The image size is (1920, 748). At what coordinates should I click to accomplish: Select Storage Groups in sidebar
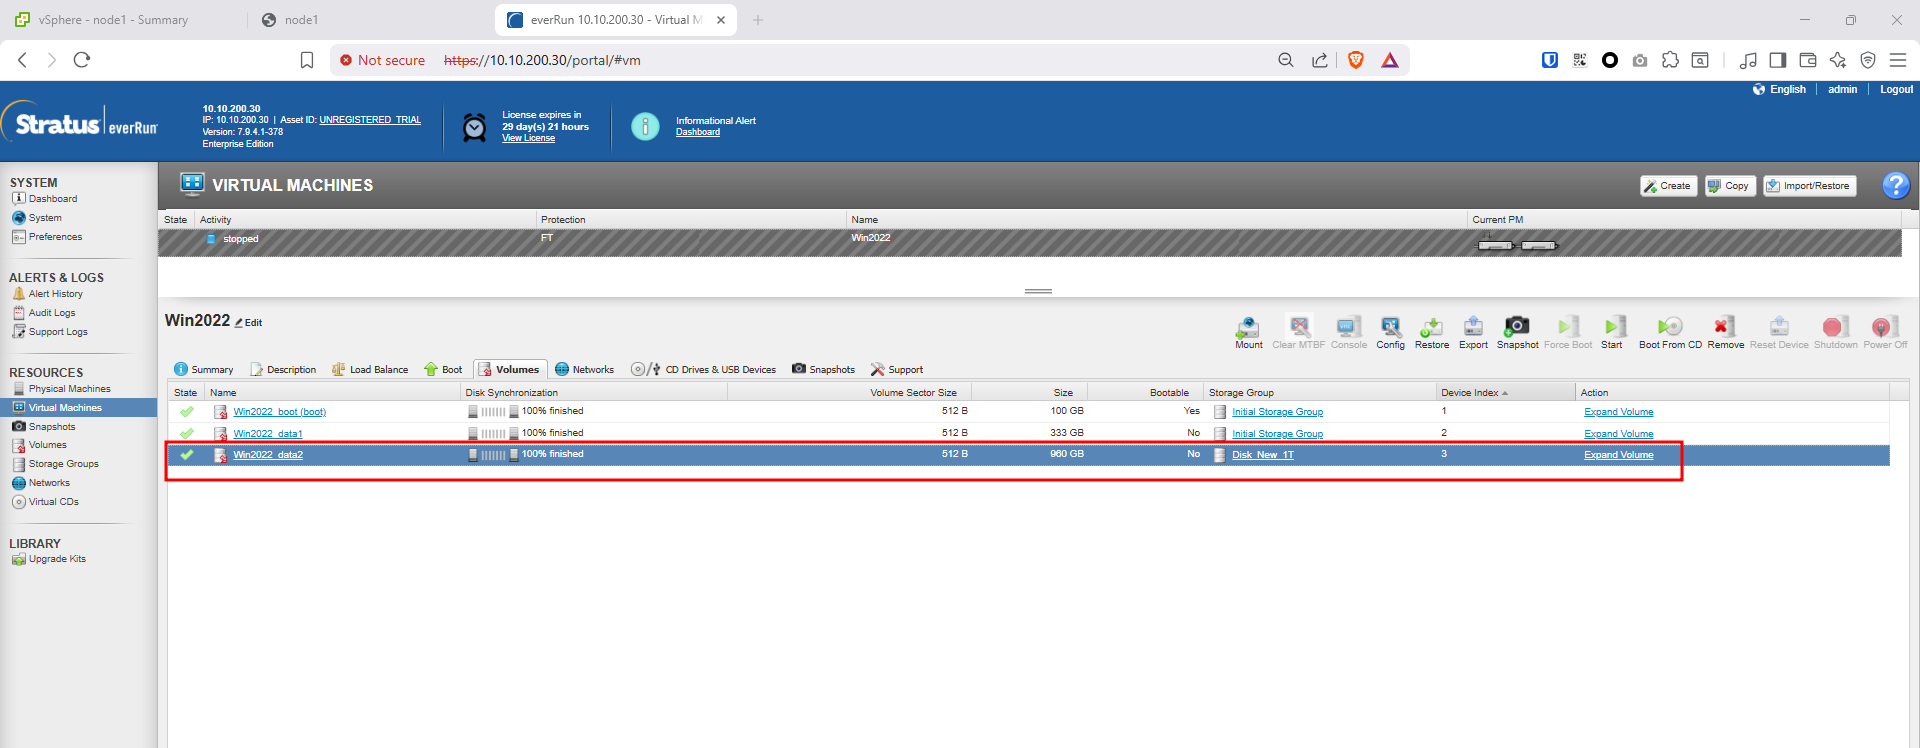63,464
